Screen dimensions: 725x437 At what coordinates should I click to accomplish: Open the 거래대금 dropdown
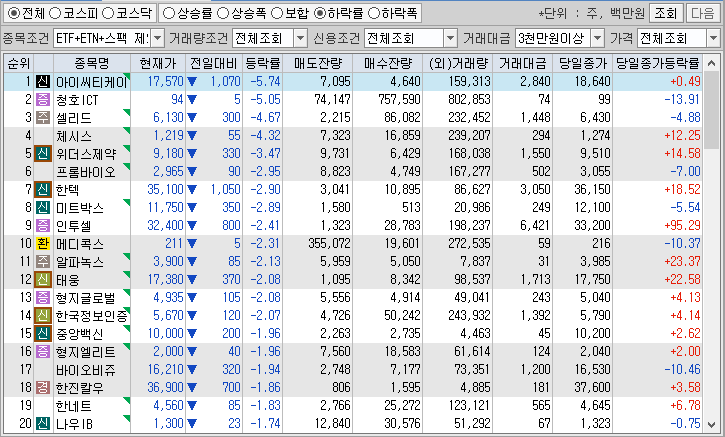597,38
